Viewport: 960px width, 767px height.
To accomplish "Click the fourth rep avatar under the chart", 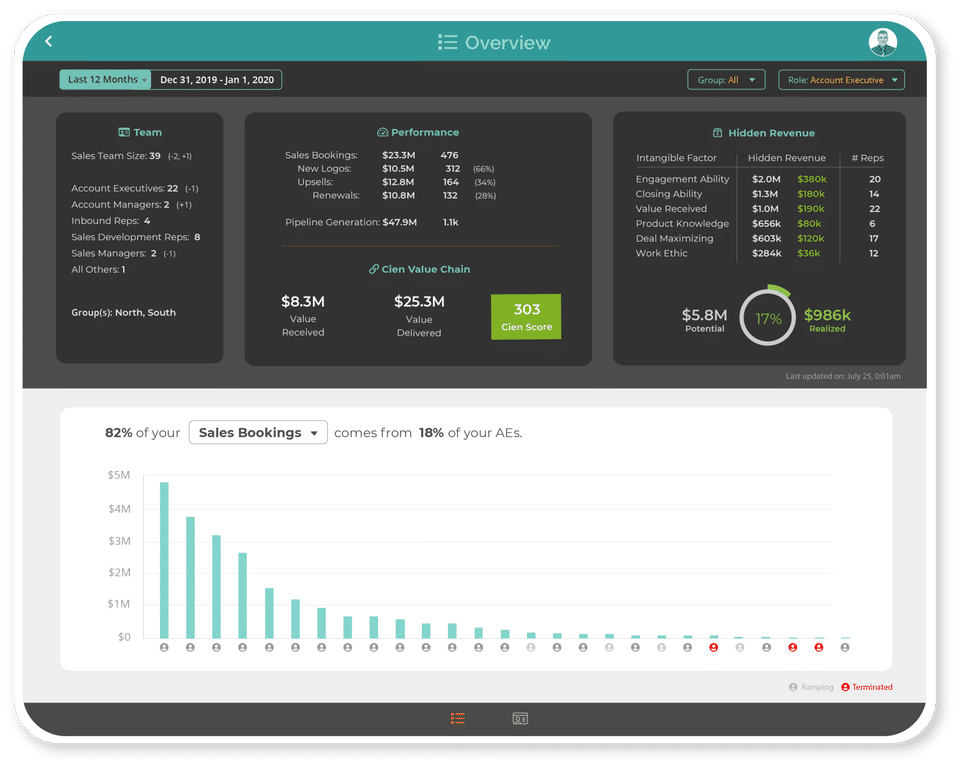I will [242, 647].
